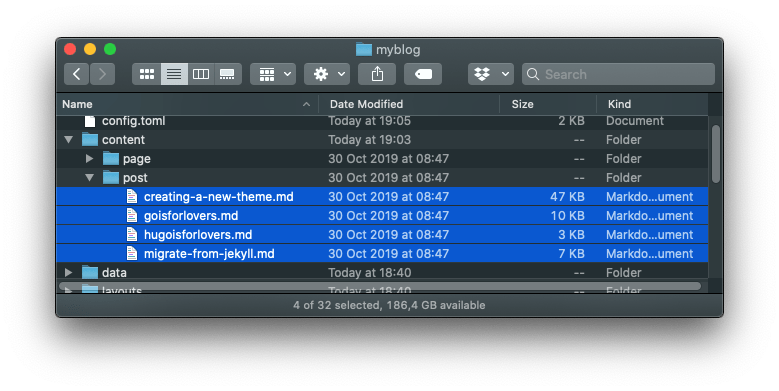Viewport: 779px width, 391px height.
Task: Expand the page folder
Action: click(x=89, y=158)
